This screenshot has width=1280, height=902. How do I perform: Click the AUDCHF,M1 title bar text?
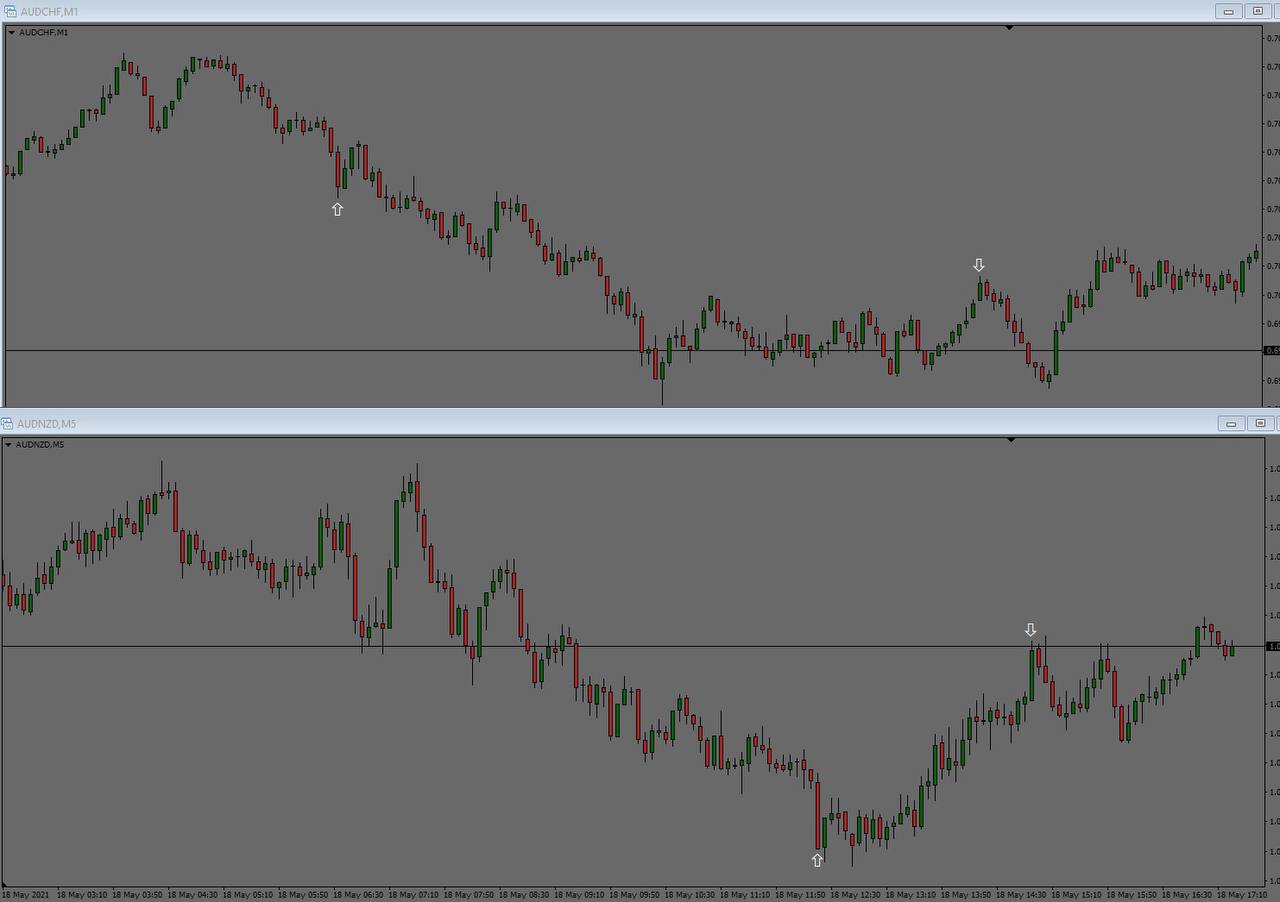(49, 12)
